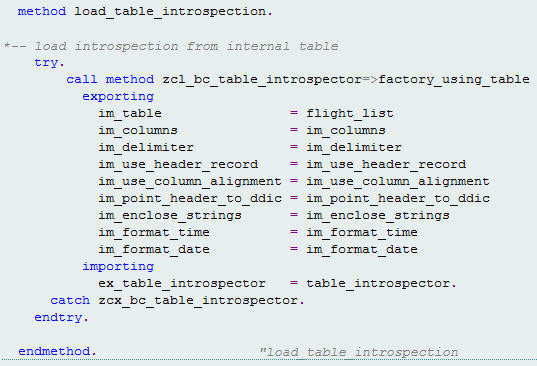Click im_format_time parameter on left
This screenshot has width=537, height=366.
pyautogui.click(x=154, y=232)
